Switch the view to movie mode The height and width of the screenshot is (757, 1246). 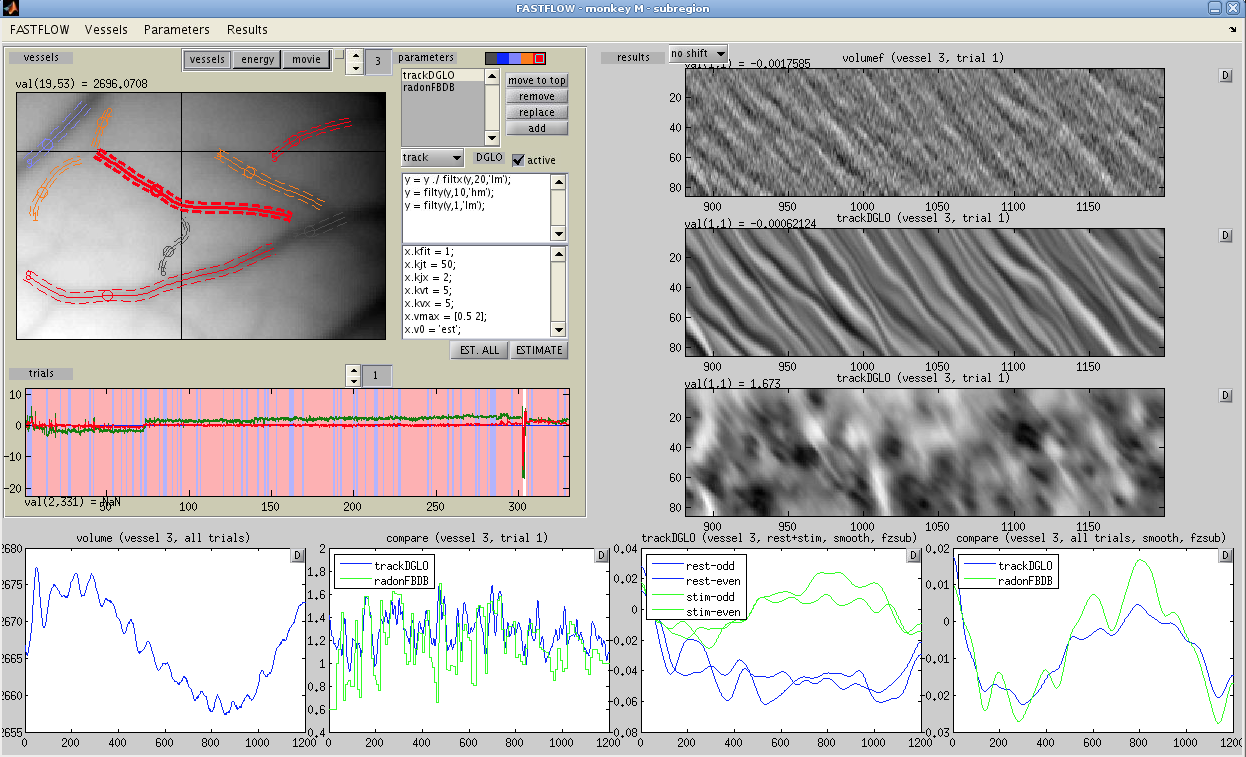coord(306,60)
